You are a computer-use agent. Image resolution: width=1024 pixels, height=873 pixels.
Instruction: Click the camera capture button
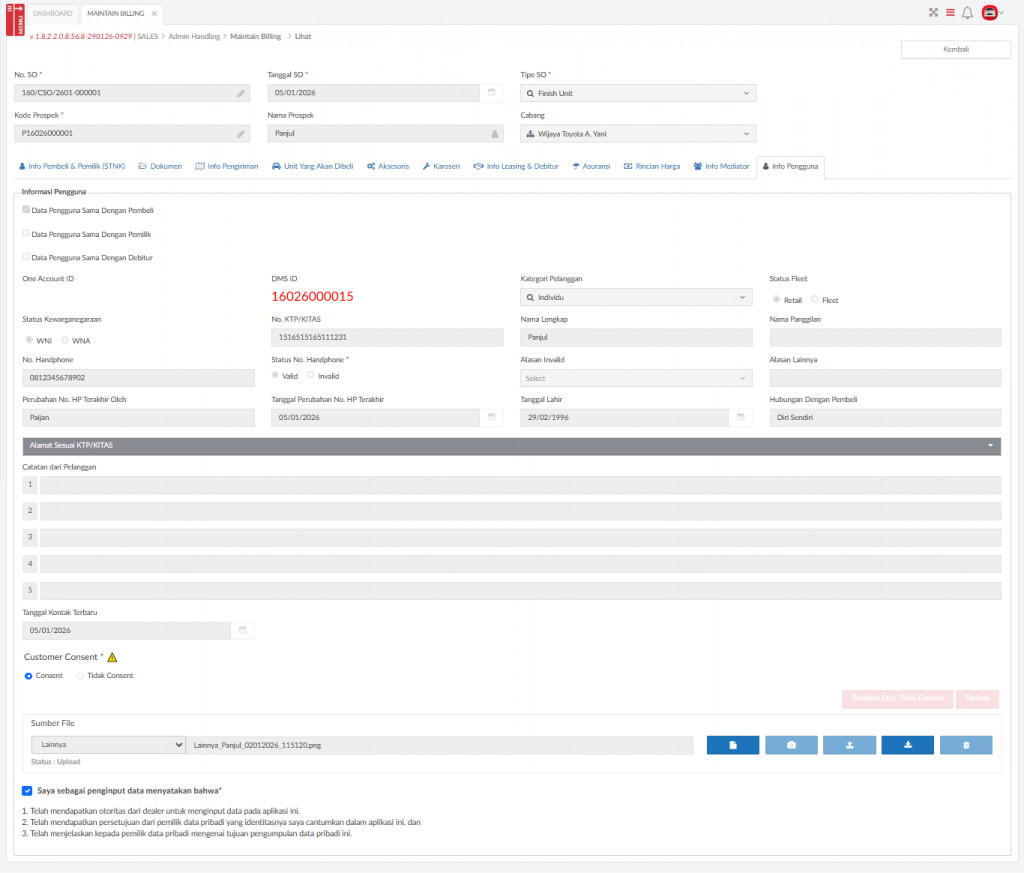click(x=791, y=745)
